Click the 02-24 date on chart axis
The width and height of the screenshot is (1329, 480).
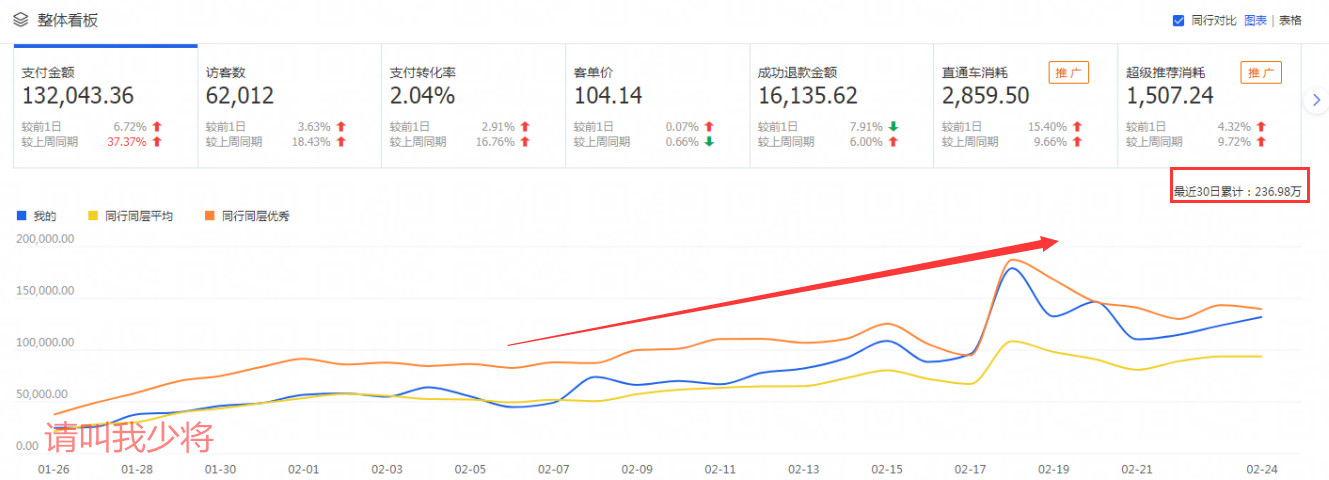pyautogui.click(x=1262, y=468)
